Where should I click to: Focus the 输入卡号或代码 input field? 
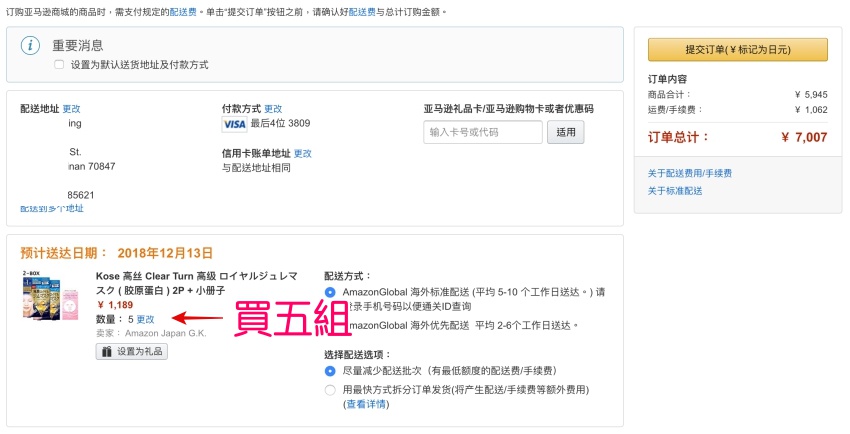(482, 132)
